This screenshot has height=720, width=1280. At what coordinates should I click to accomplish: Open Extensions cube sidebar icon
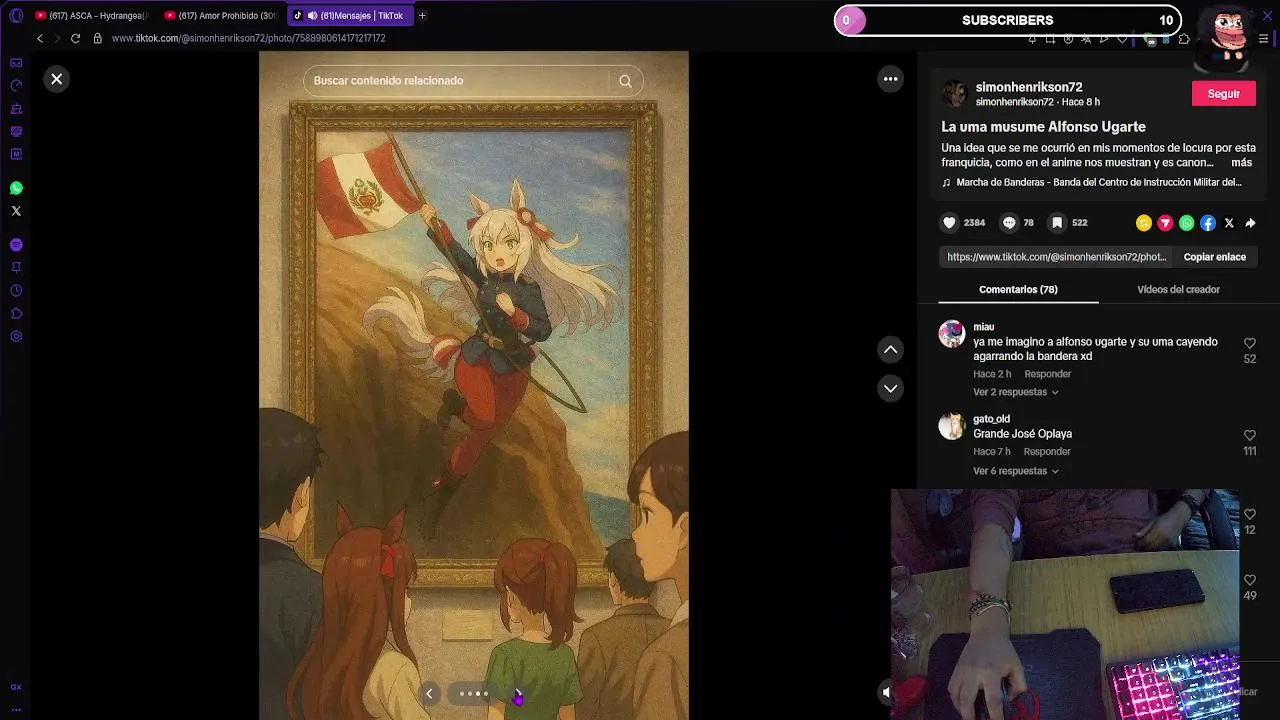click(x=16, y=314)
